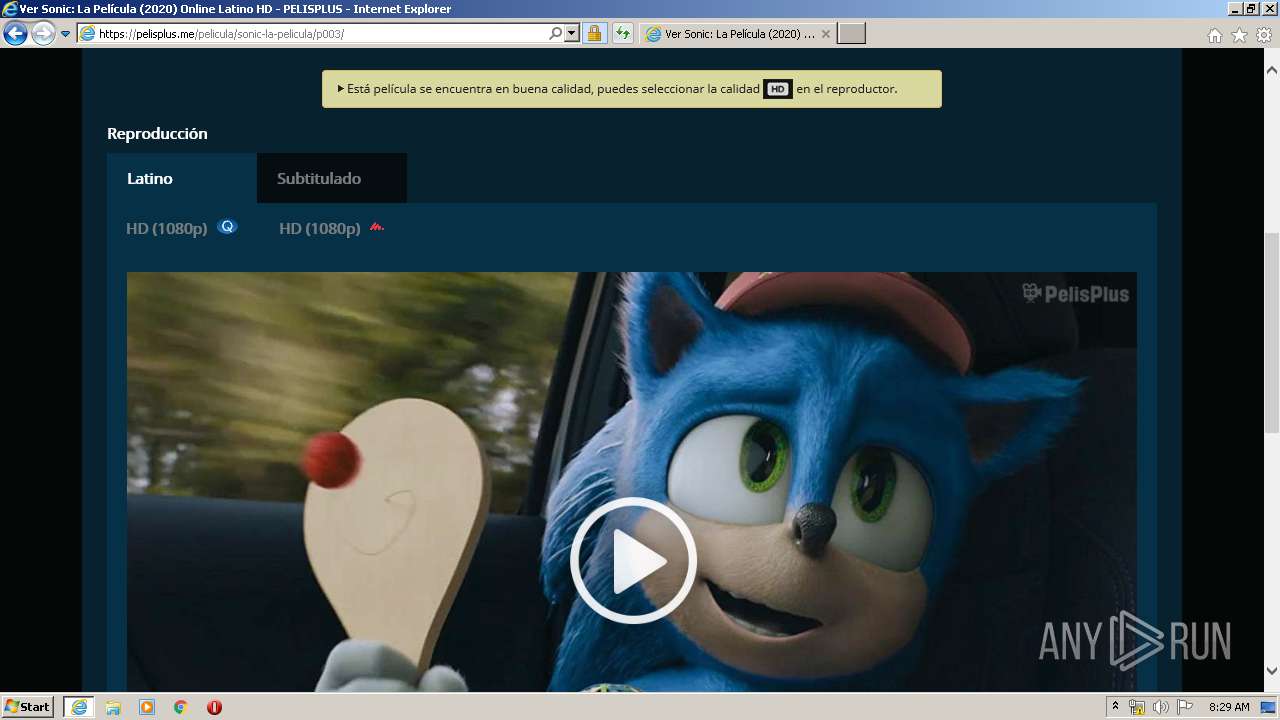
Task: Click the page scrollbar up arrow
Action: tap(1272, 71)
